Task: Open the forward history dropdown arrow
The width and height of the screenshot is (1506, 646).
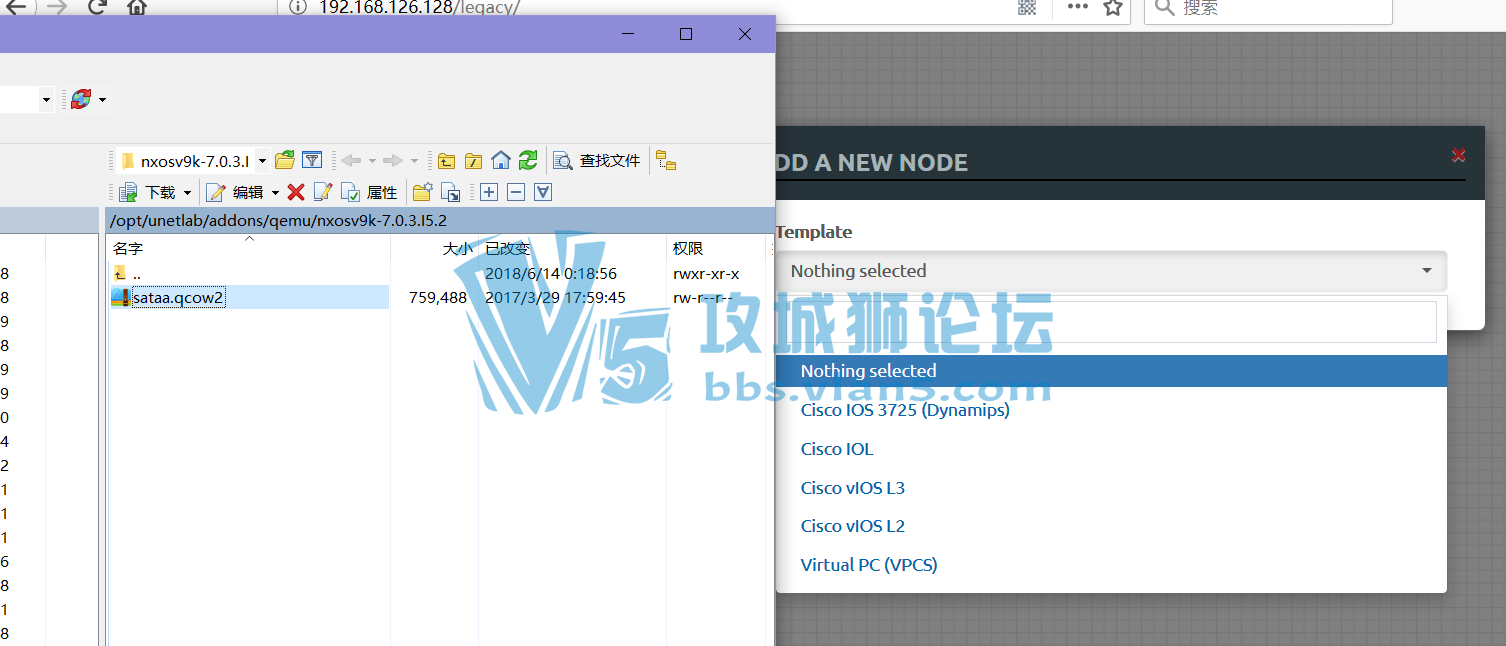Action: 414,161
